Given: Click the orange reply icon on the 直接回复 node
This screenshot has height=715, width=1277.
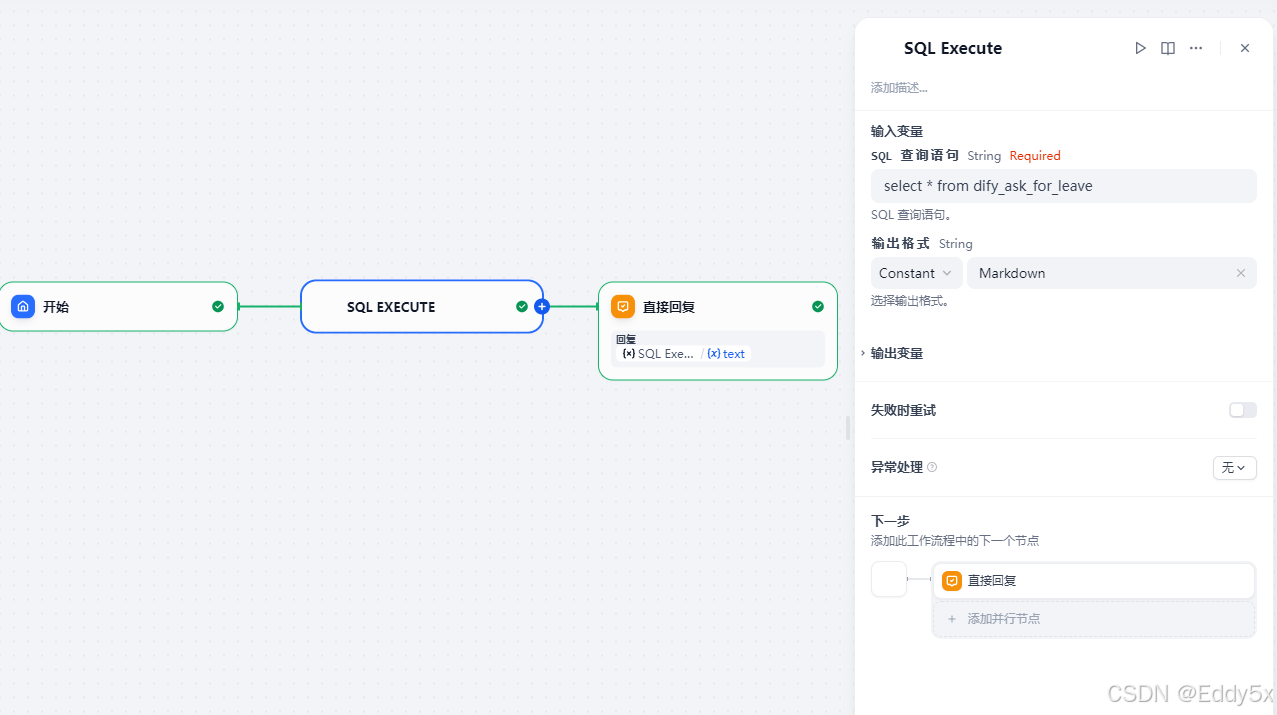Looking at the screenshot, I should (623, 306).
